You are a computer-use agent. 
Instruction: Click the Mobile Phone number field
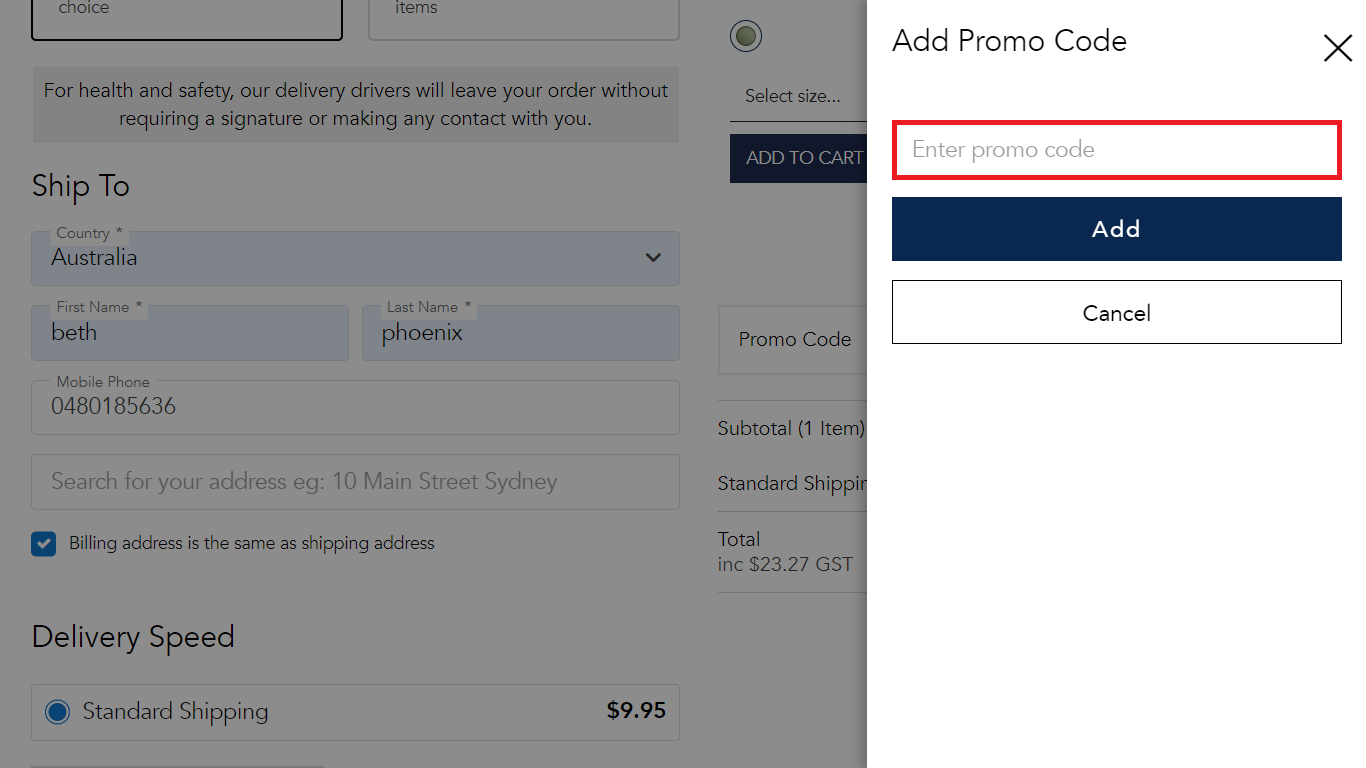(355, 407)
